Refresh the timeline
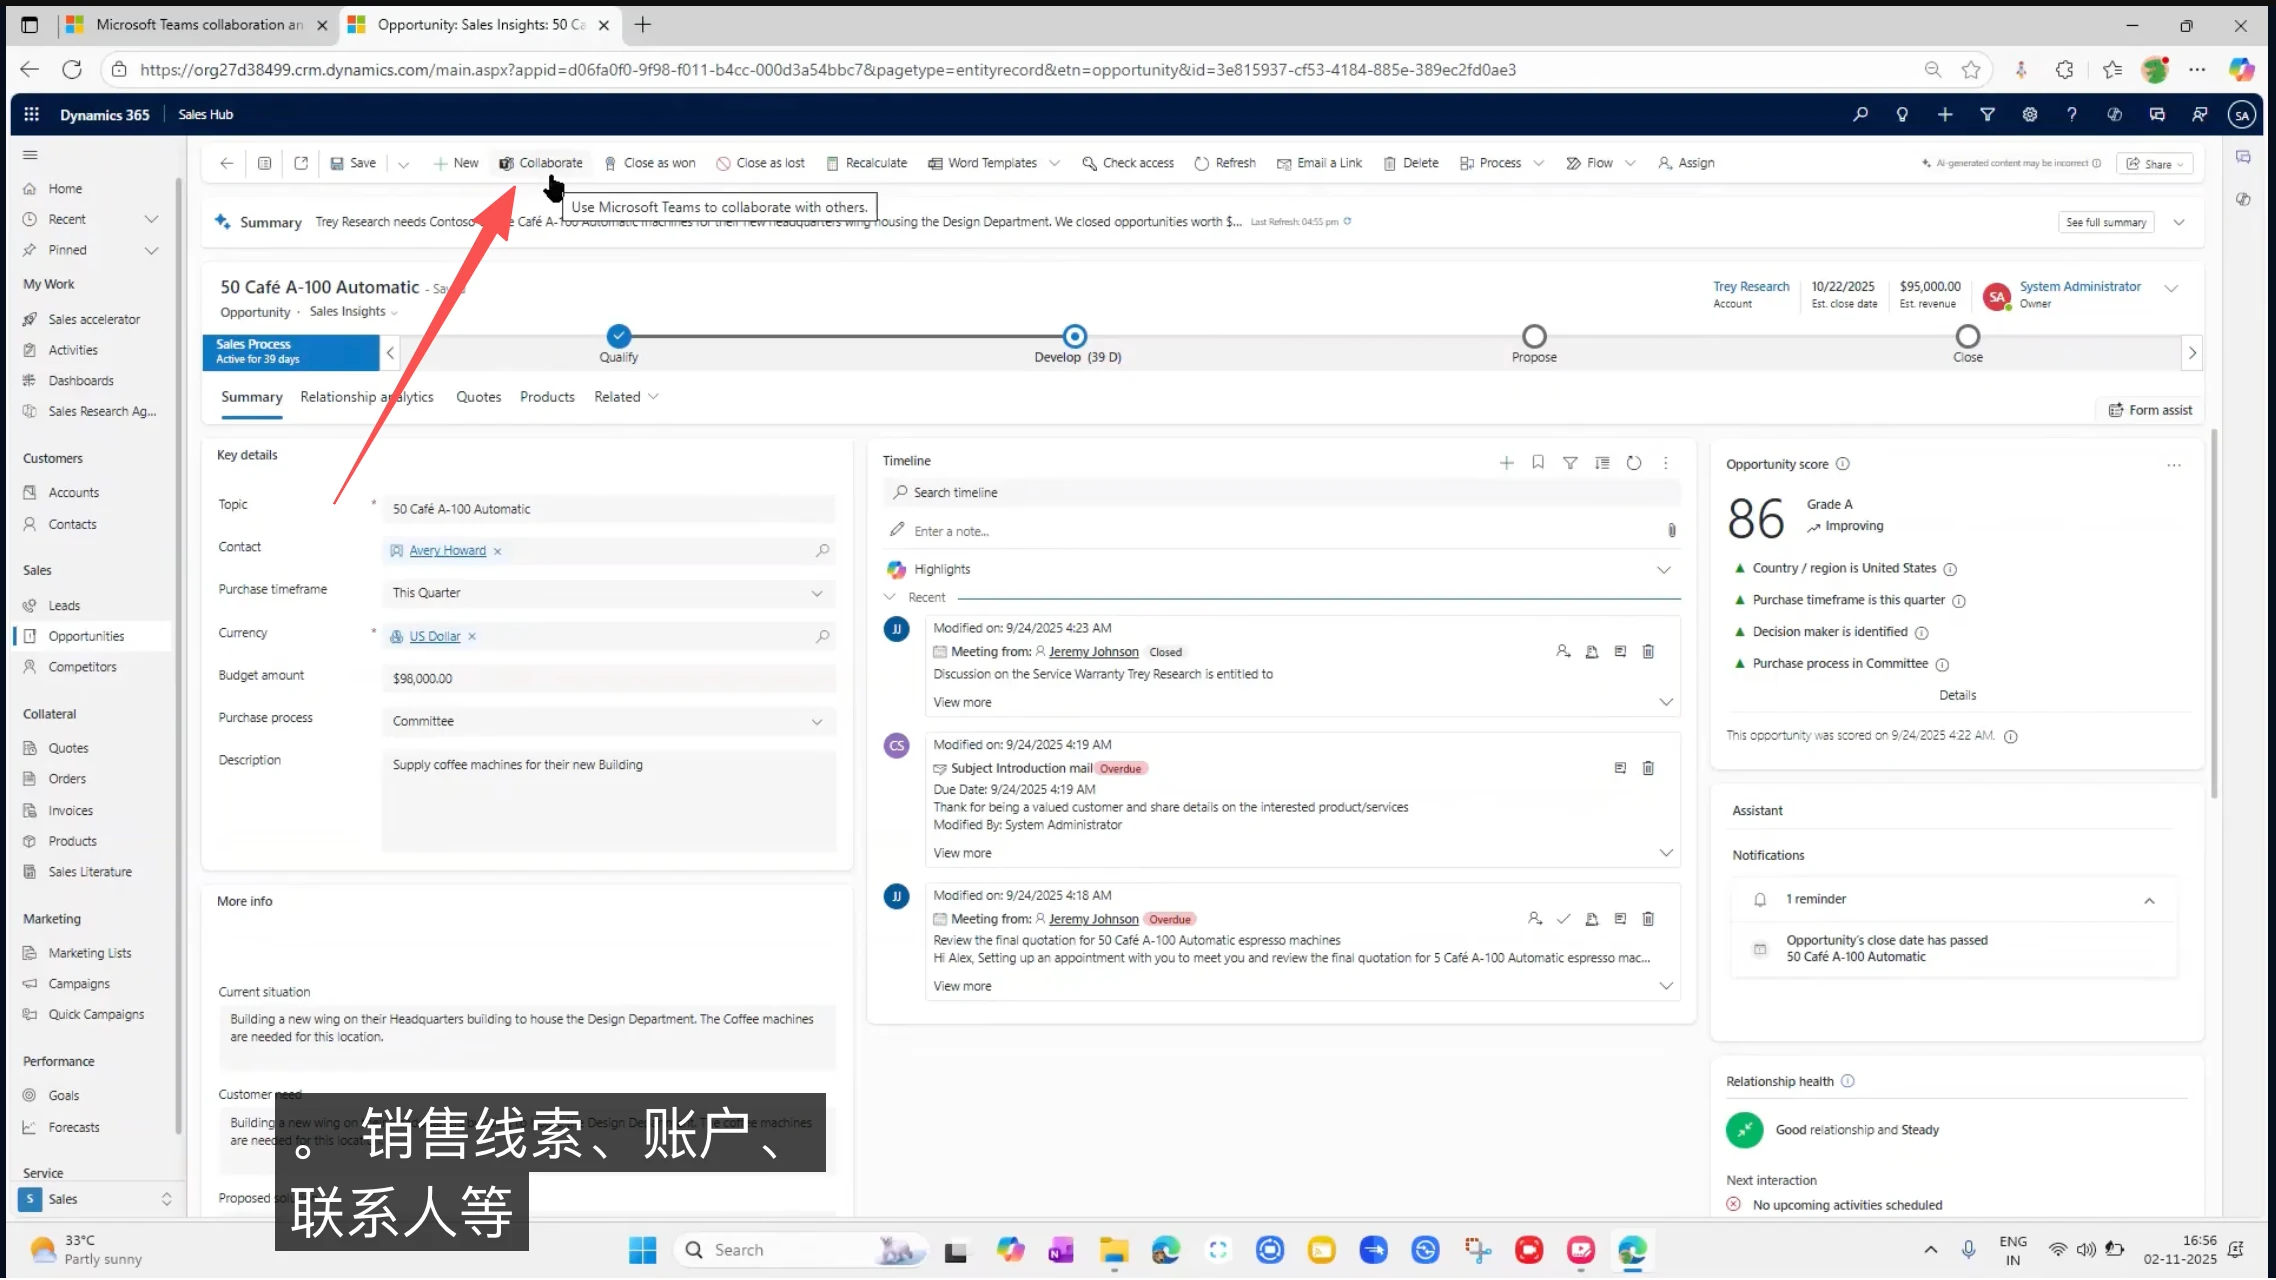 point(1634,462)
